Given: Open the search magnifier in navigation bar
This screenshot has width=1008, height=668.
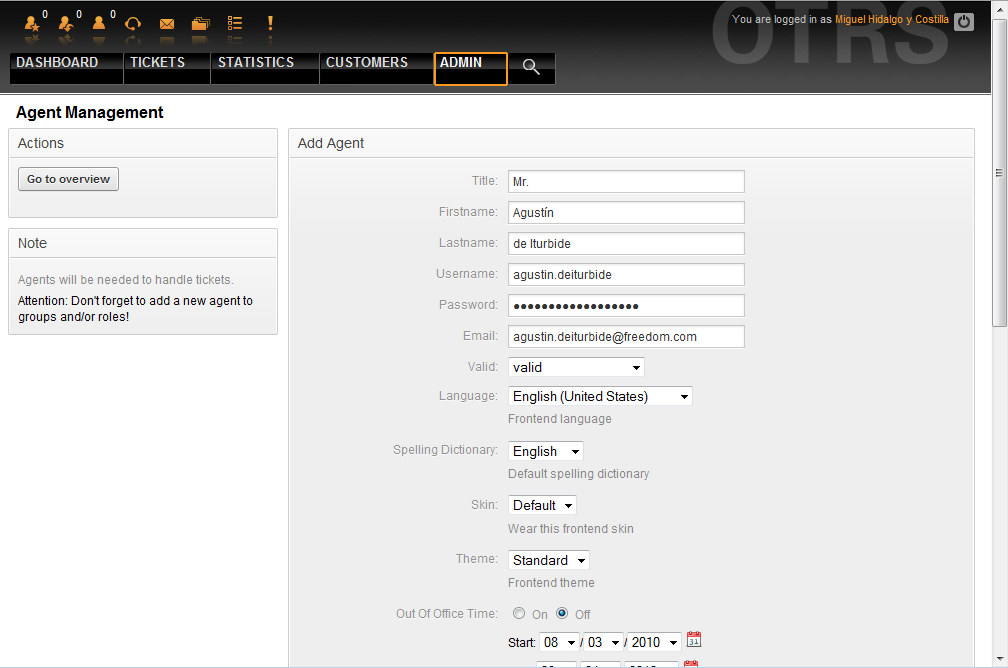Looking at the screenshot, I should click(531, 67).
